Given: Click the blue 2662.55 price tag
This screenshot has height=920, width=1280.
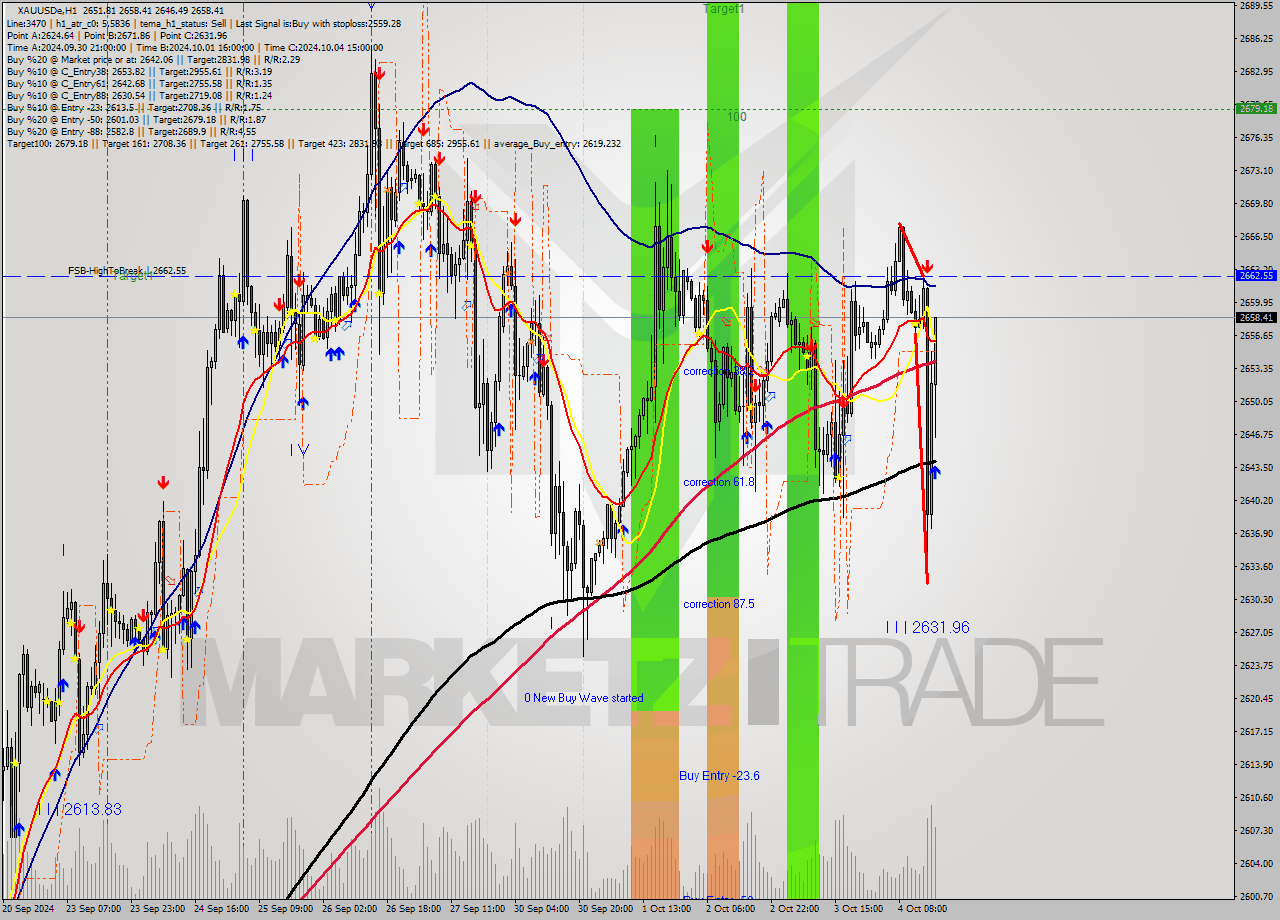Looking at the screenshot, I should click(x=1255, y=275).
